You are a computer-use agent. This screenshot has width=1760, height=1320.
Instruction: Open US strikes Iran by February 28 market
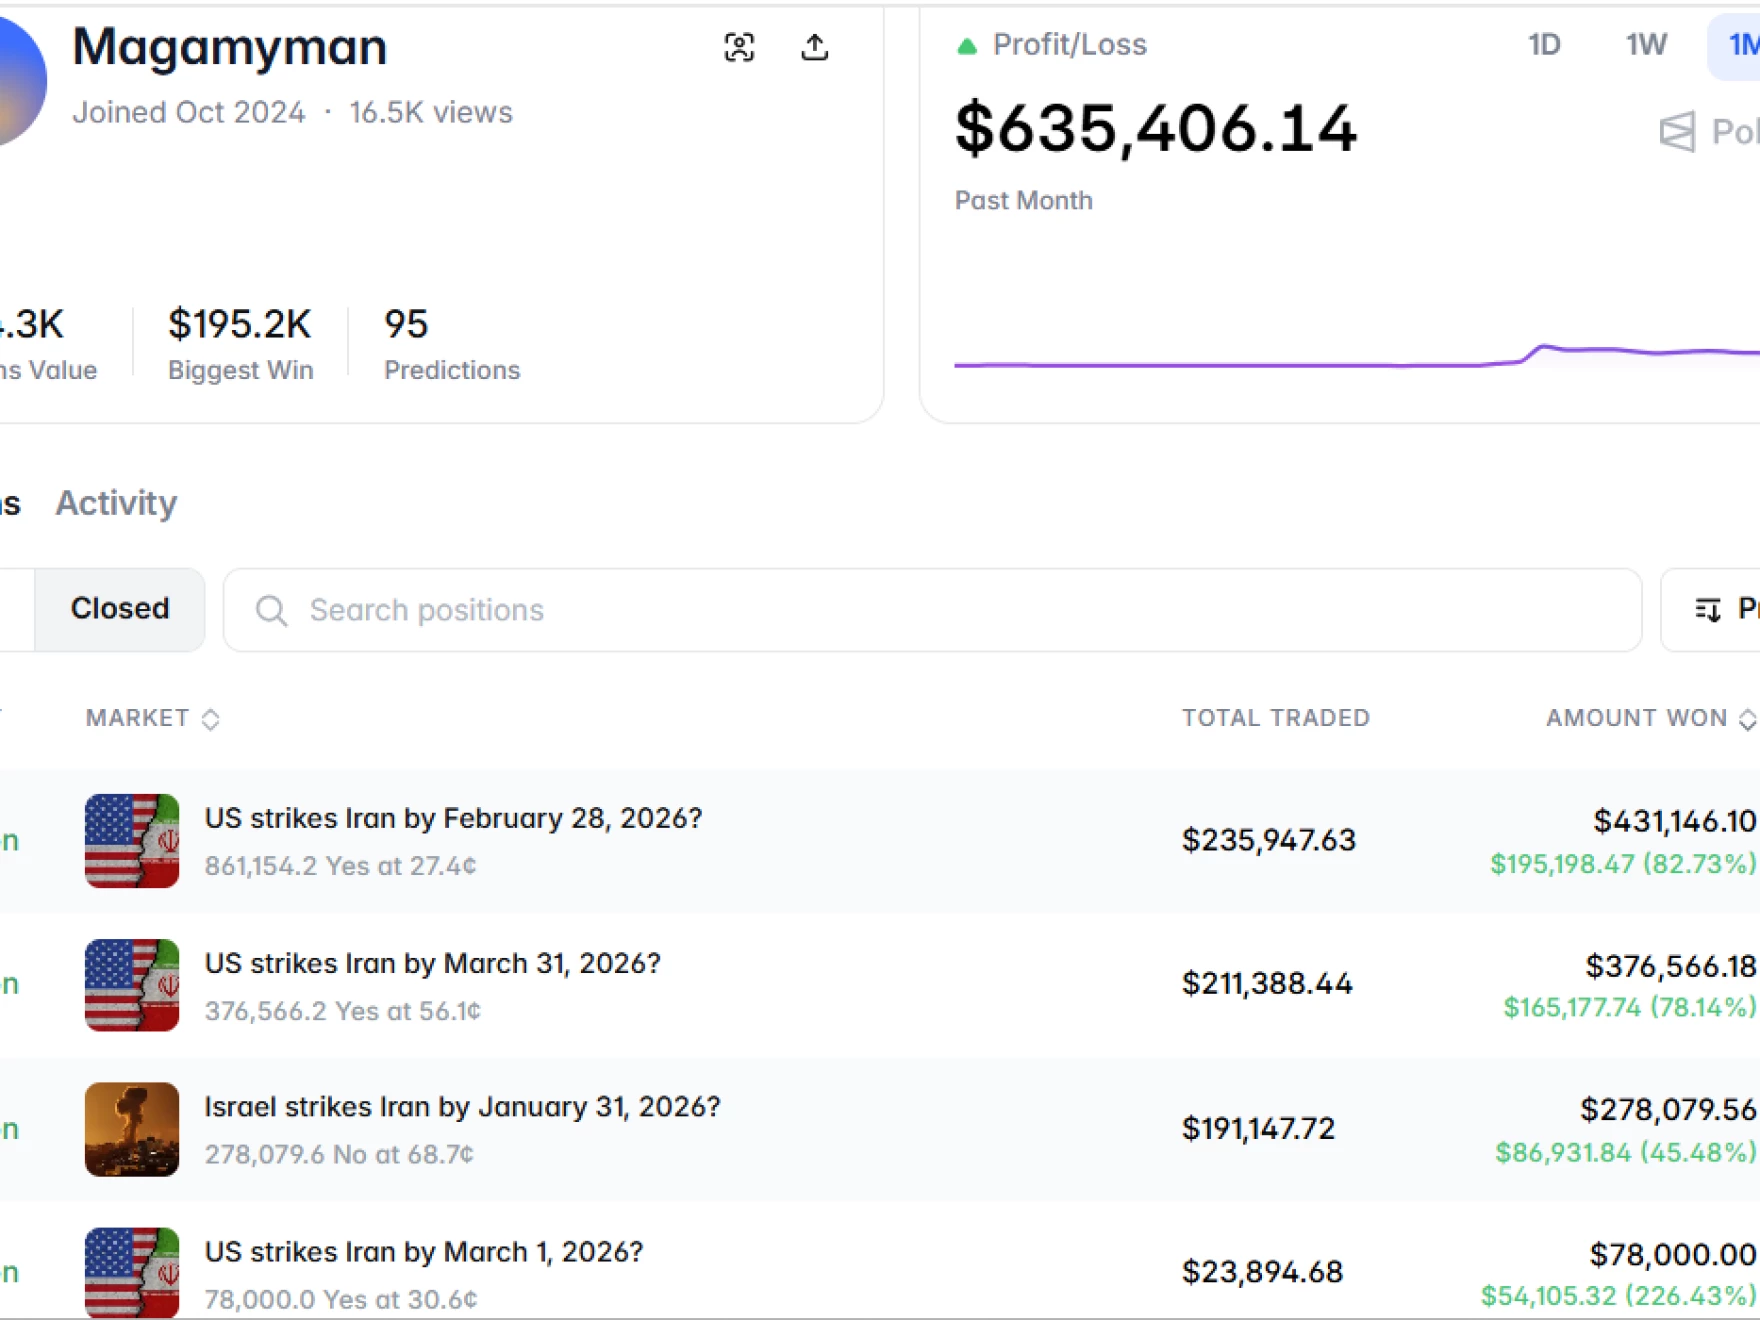[453, 818]
